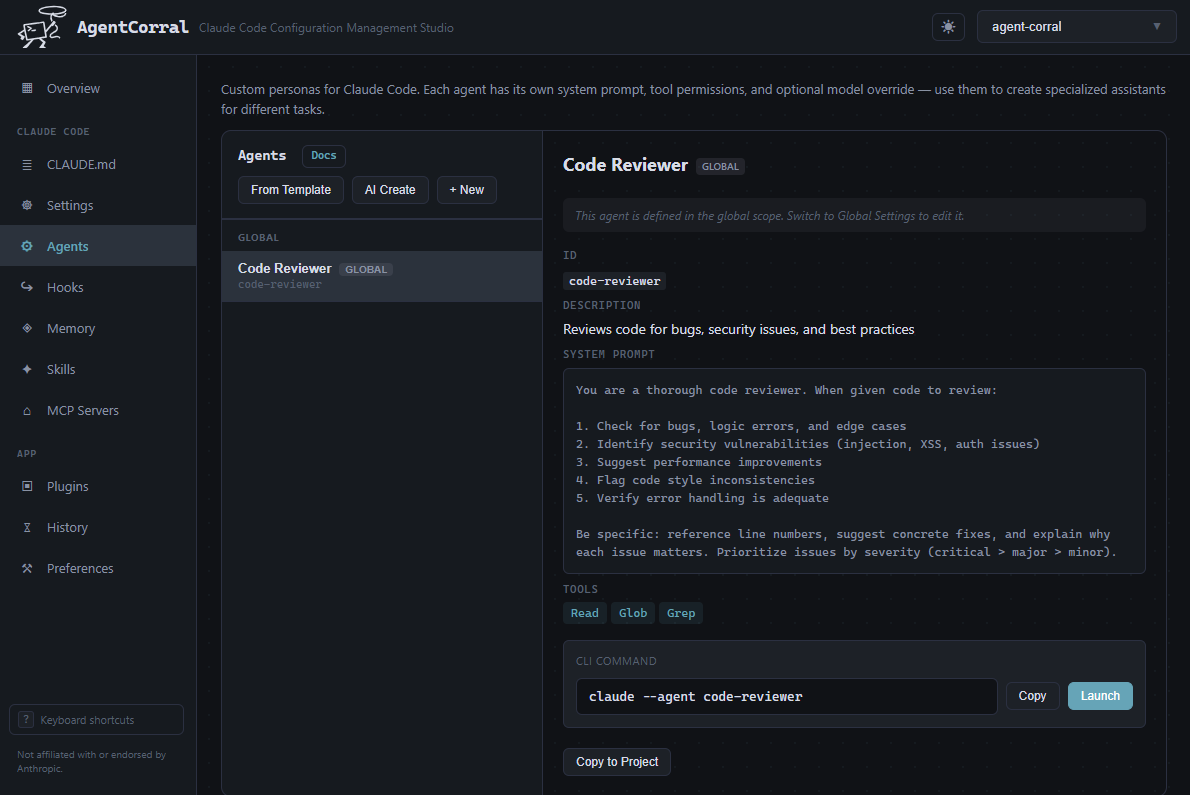
Task: Click the MCP Servers icon
Action: tap(27, 410)
